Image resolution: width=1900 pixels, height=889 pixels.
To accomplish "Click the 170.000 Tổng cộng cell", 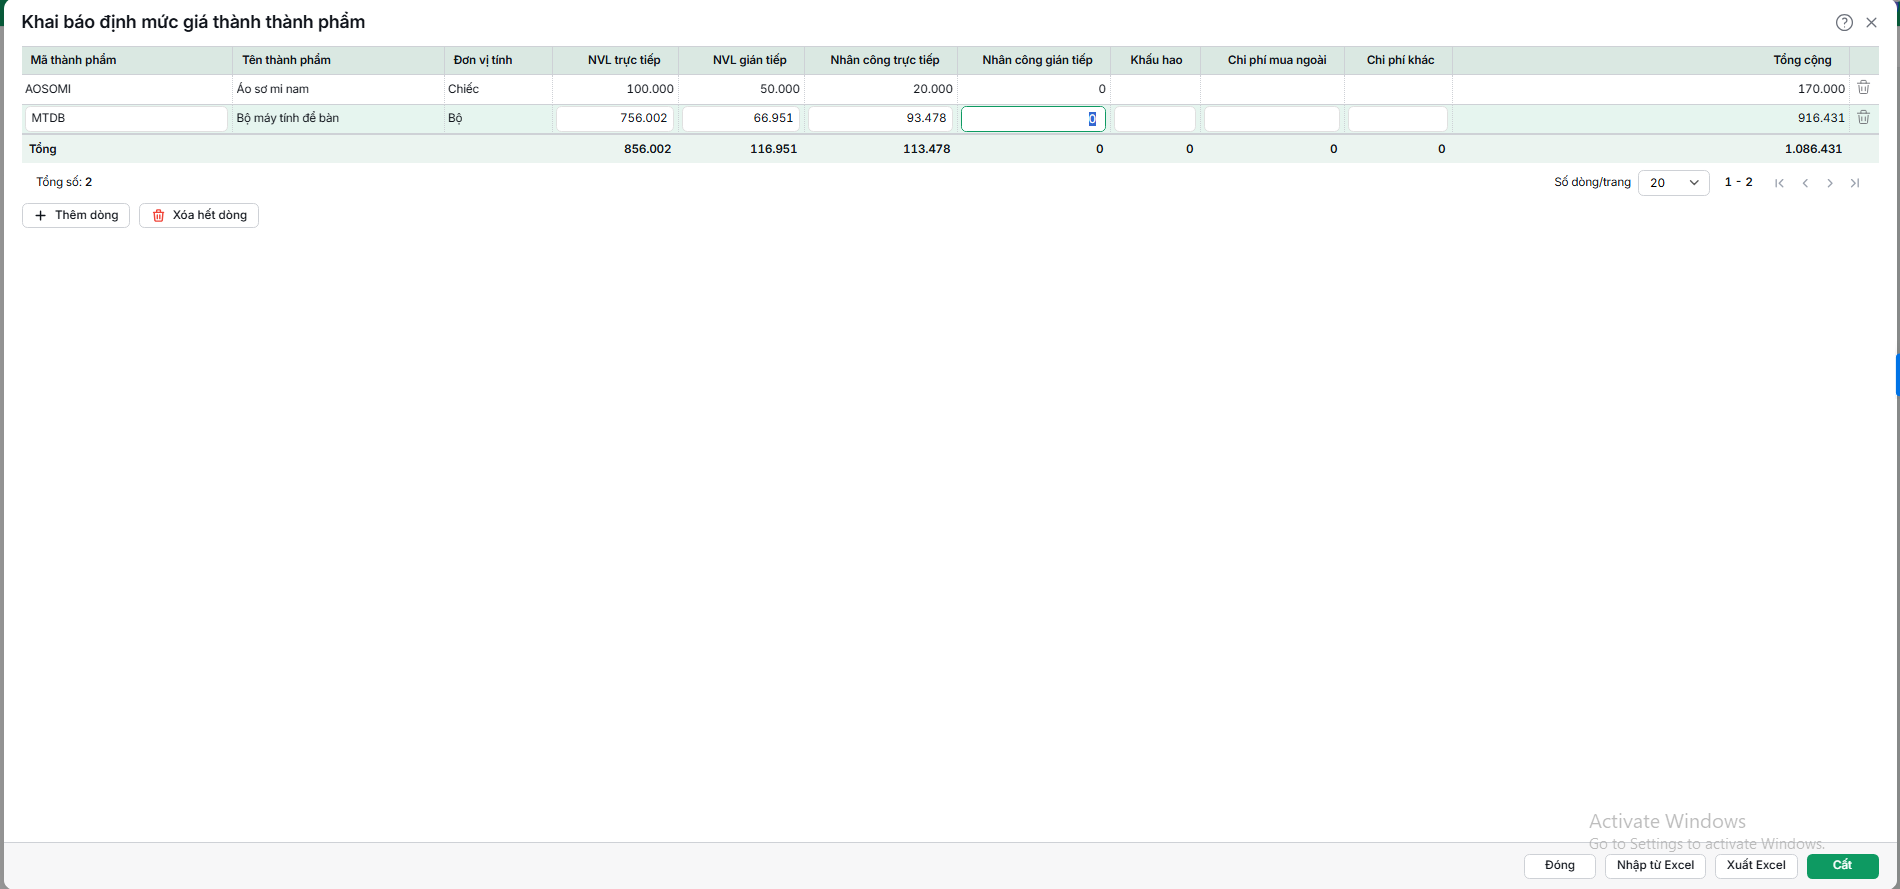I will click(x=1651, y=89).
